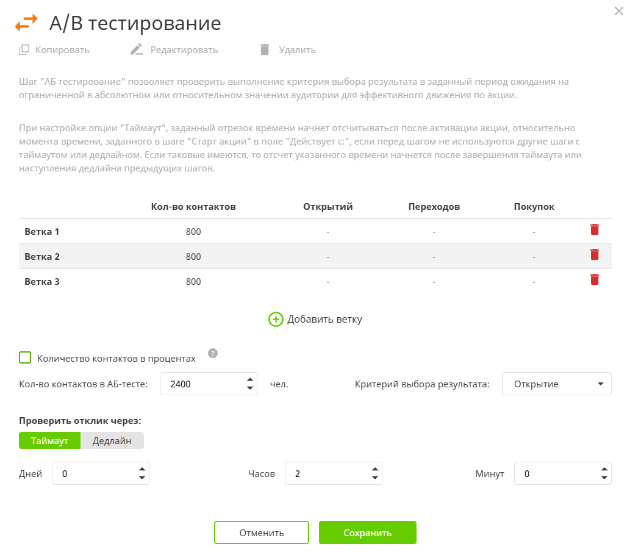Screen dimensions: 630x552
Task: Click the Сохранить button
Action: 367,533
